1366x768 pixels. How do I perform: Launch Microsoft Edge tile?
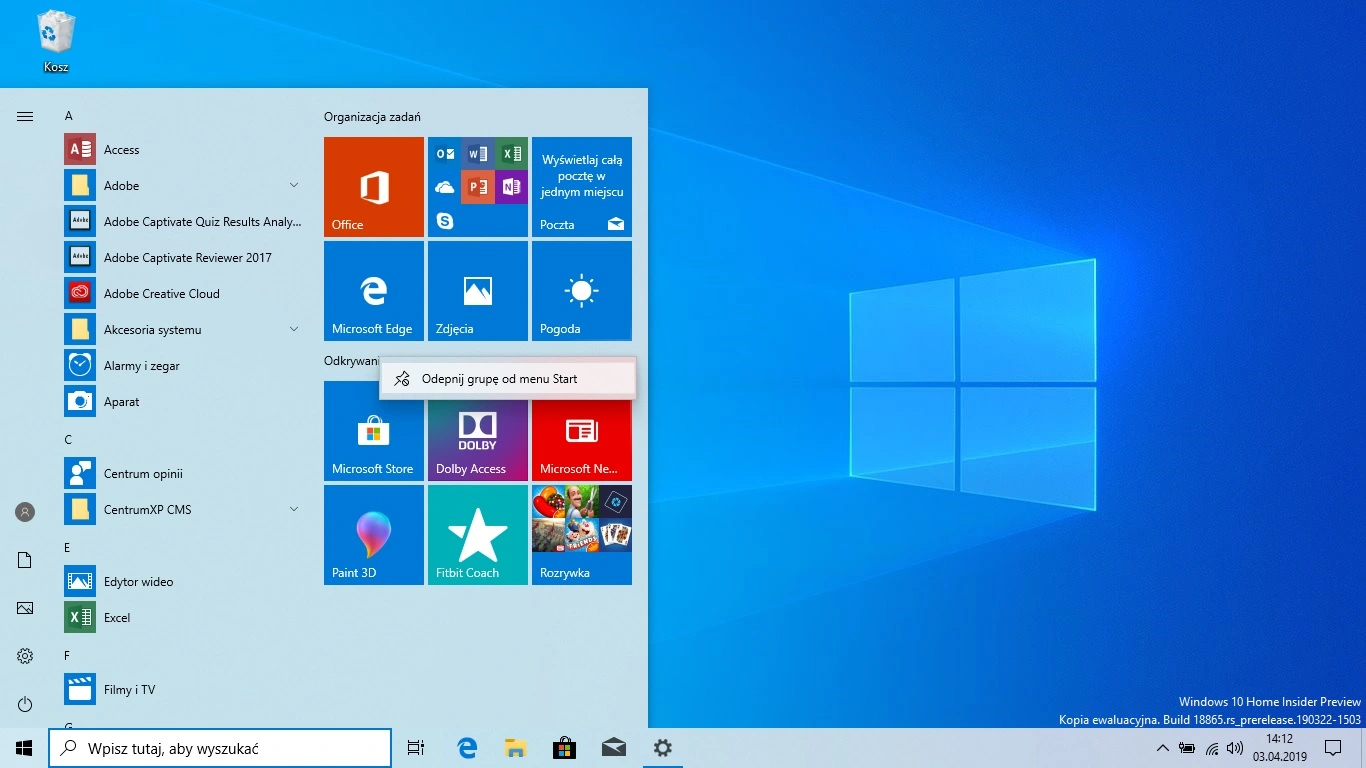[373, 291]
